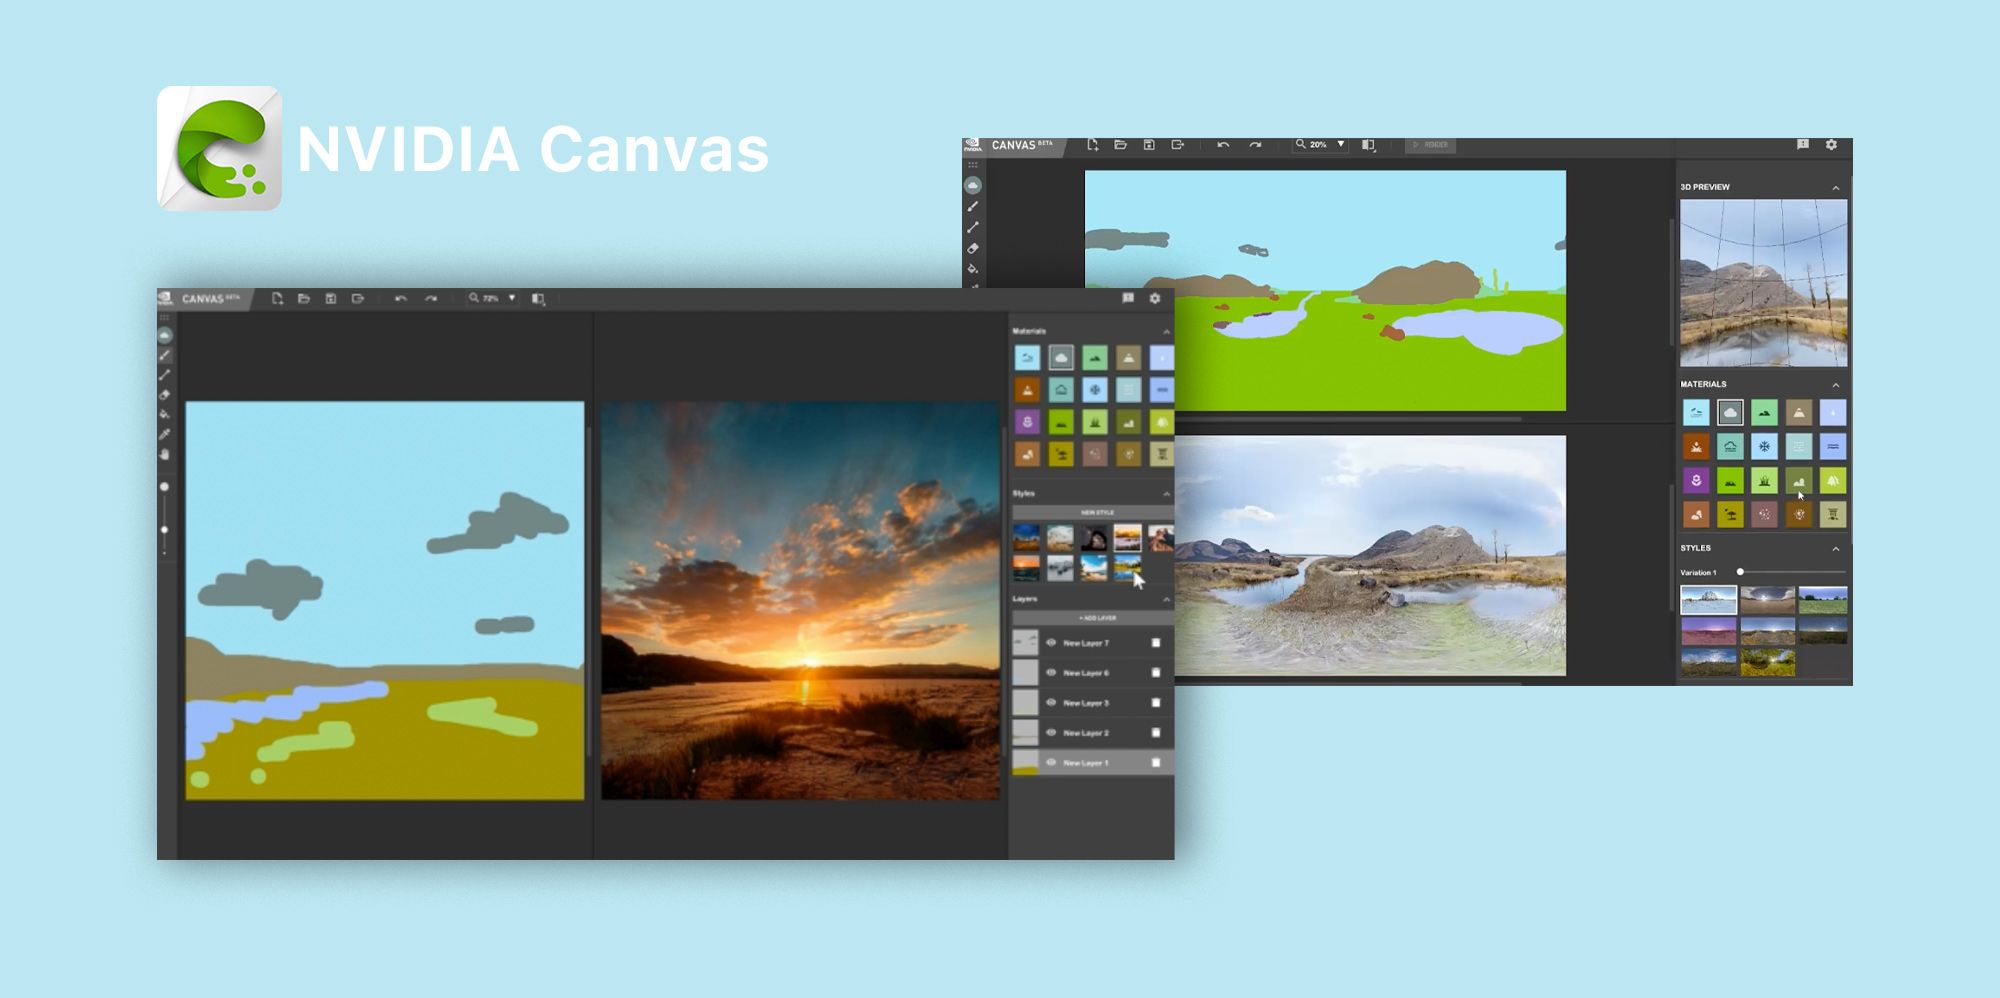Adjust the Variation 1 slider handle
Viewport: 2000px width, 998px height.
click(1740, 572)
